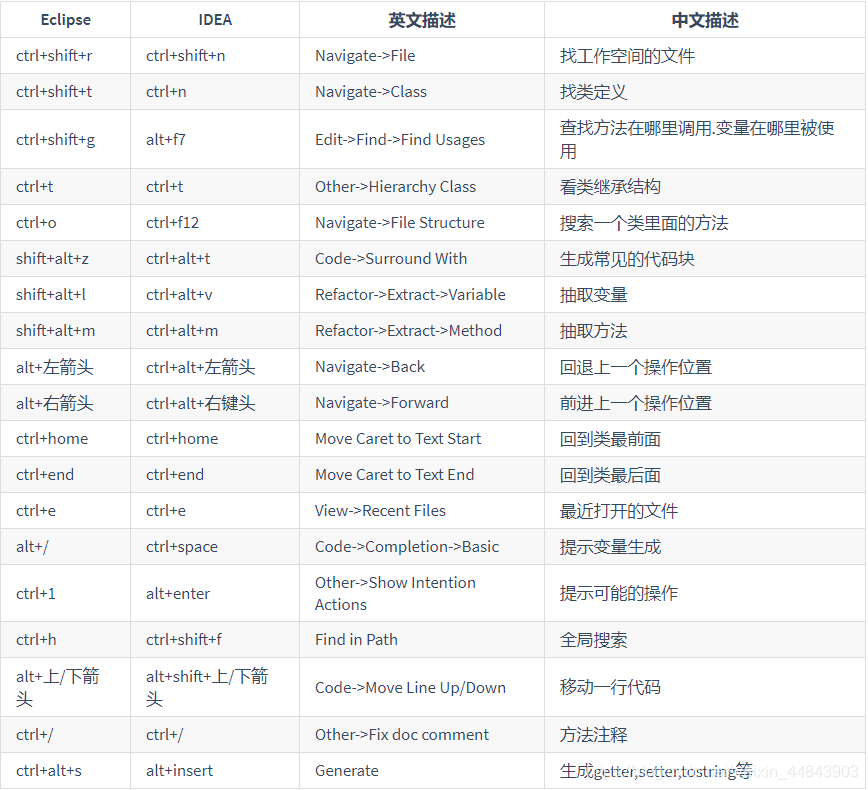The image size is (868, 790).
Task: Click the 英文描述 column header
Action: pyautogui.click(x=422, y=20)
